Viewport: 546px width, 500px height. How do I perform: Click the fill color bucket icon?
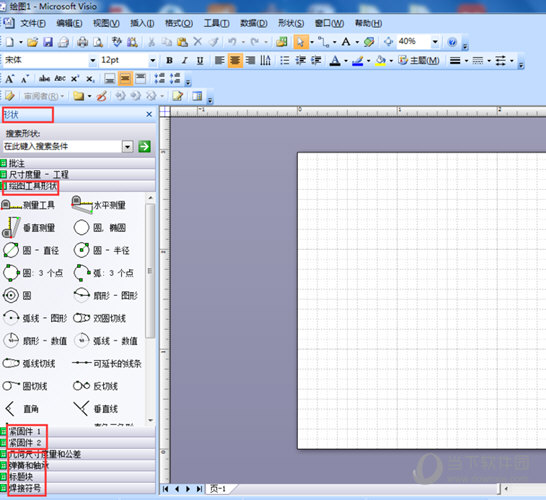click(380, 61)
